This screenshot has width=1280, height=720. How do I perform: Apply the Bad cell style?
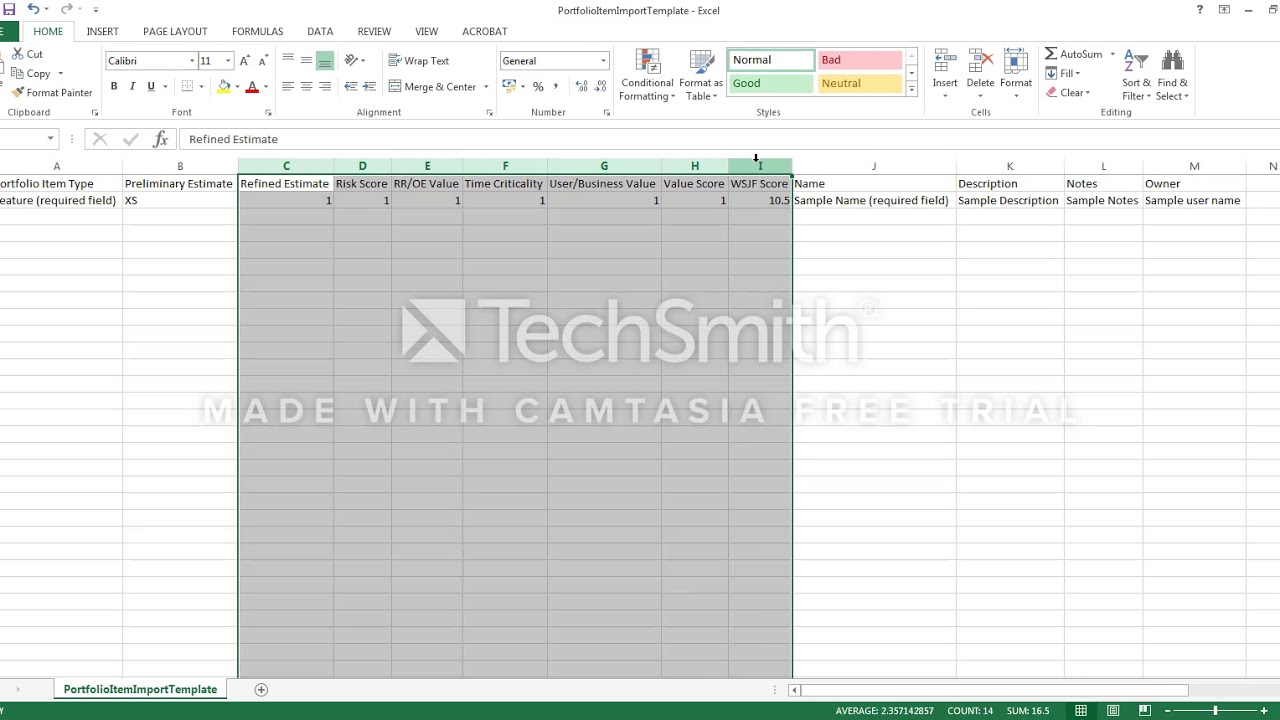(859, 60)
